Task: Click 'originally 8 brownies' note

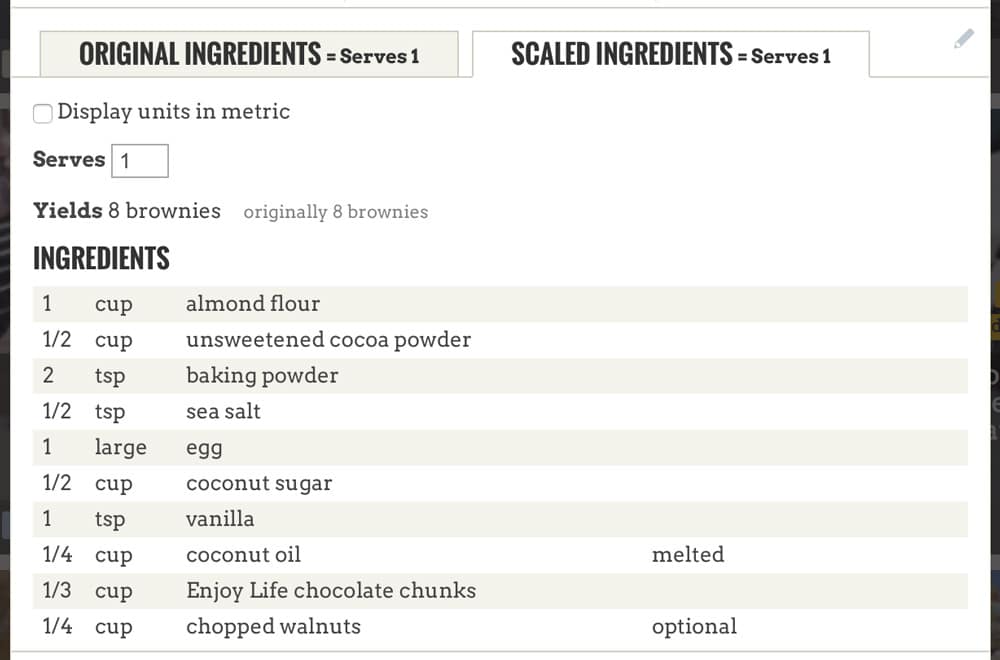Action: 335,212
